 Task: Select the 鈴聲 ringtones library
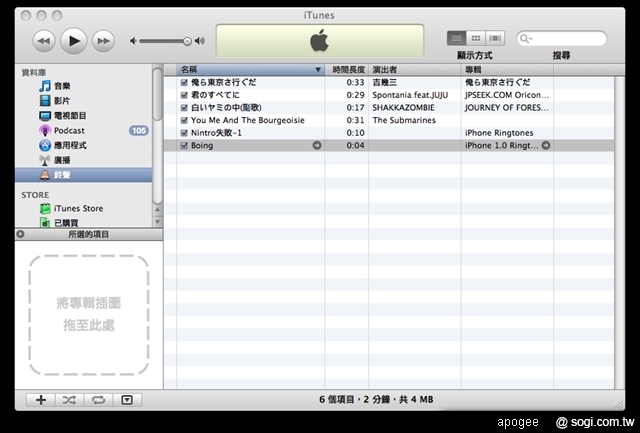83,175
